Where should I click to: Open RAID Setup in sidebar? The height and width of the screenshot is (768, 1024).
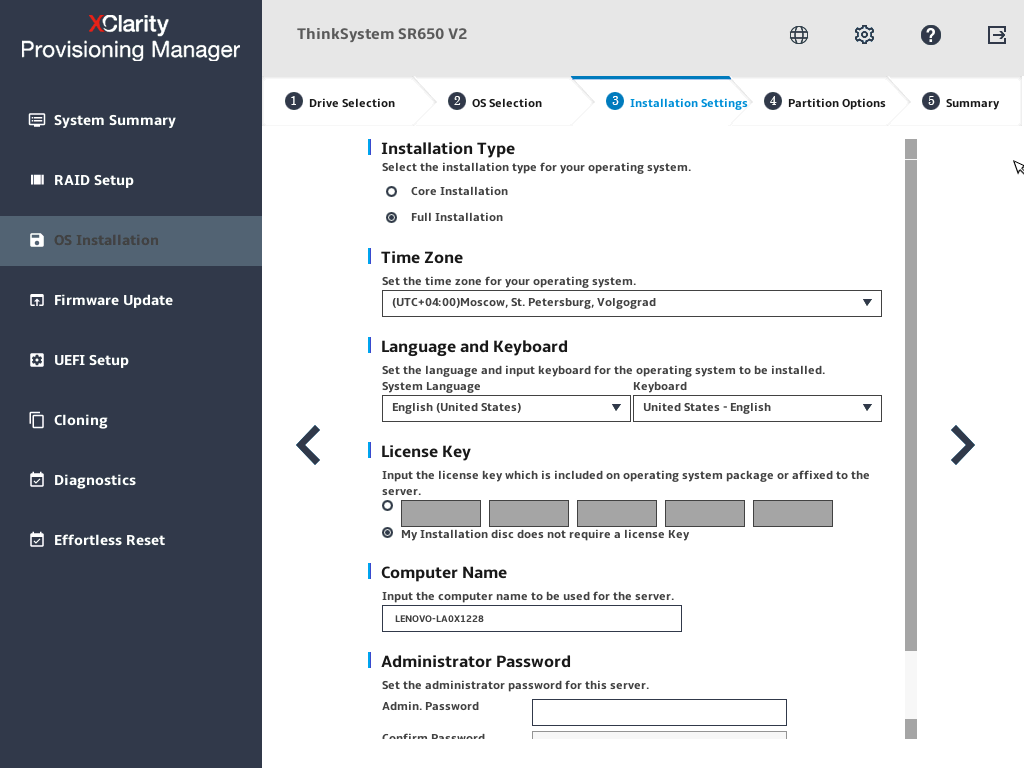[94, 180]
